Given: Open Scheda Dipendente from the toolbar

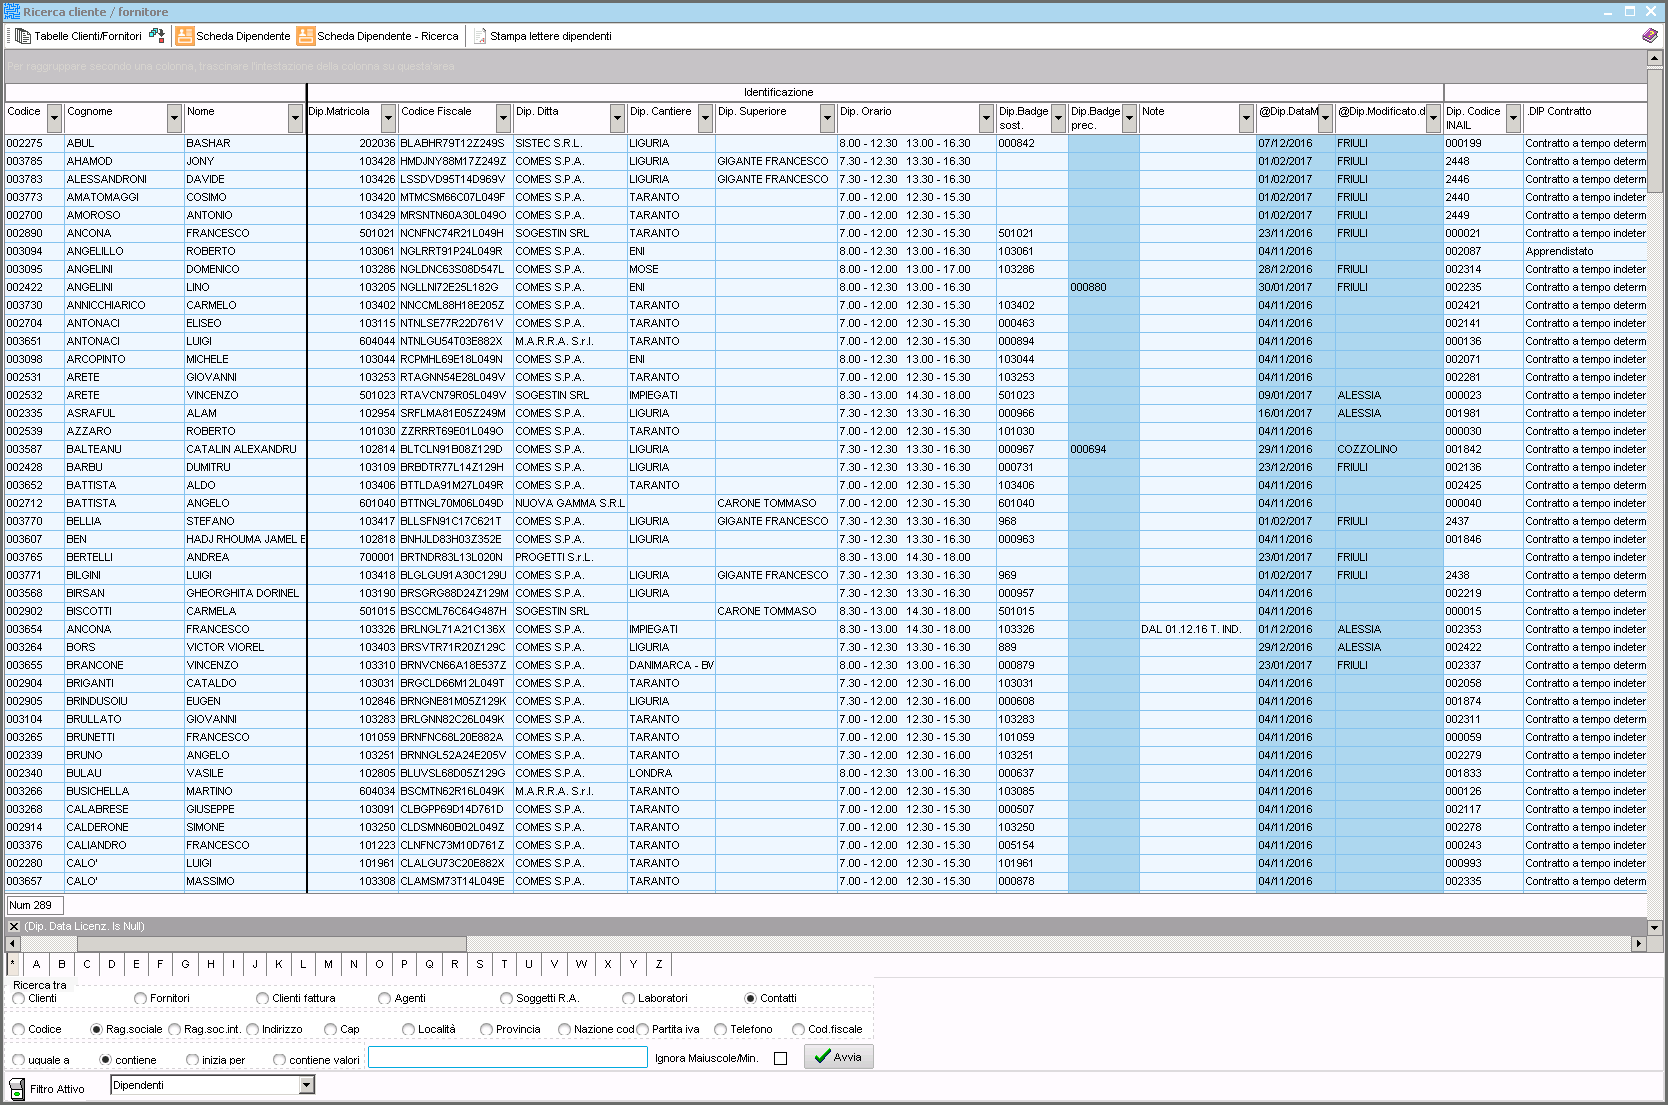Looking at the screenshot, I should pos(233,36).
